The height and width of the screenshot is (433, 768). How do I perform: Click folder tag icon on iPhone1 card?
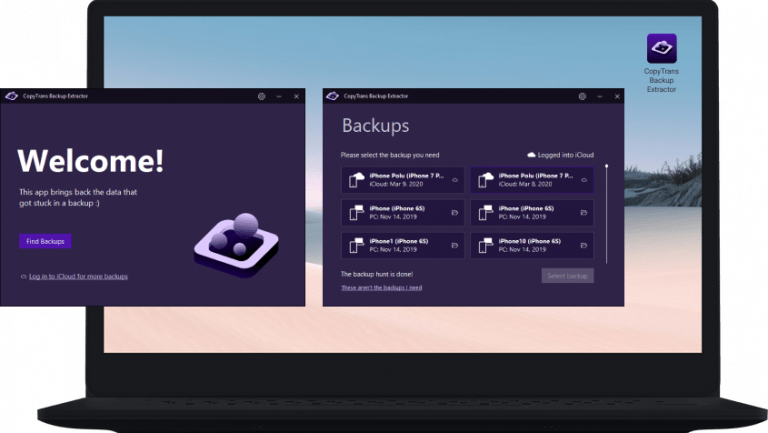[455, 245]
